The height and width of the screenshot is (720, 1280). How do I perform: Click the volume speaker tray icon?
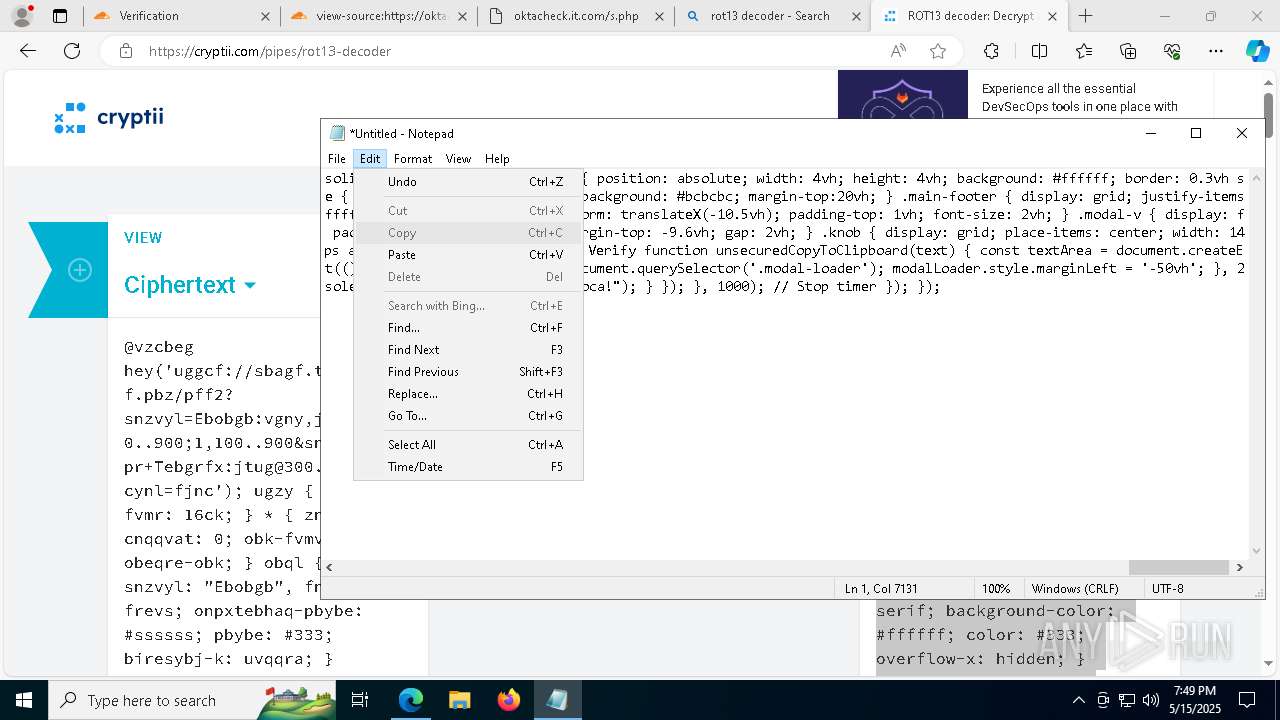pyautogui.click(x=1151, y=700)
